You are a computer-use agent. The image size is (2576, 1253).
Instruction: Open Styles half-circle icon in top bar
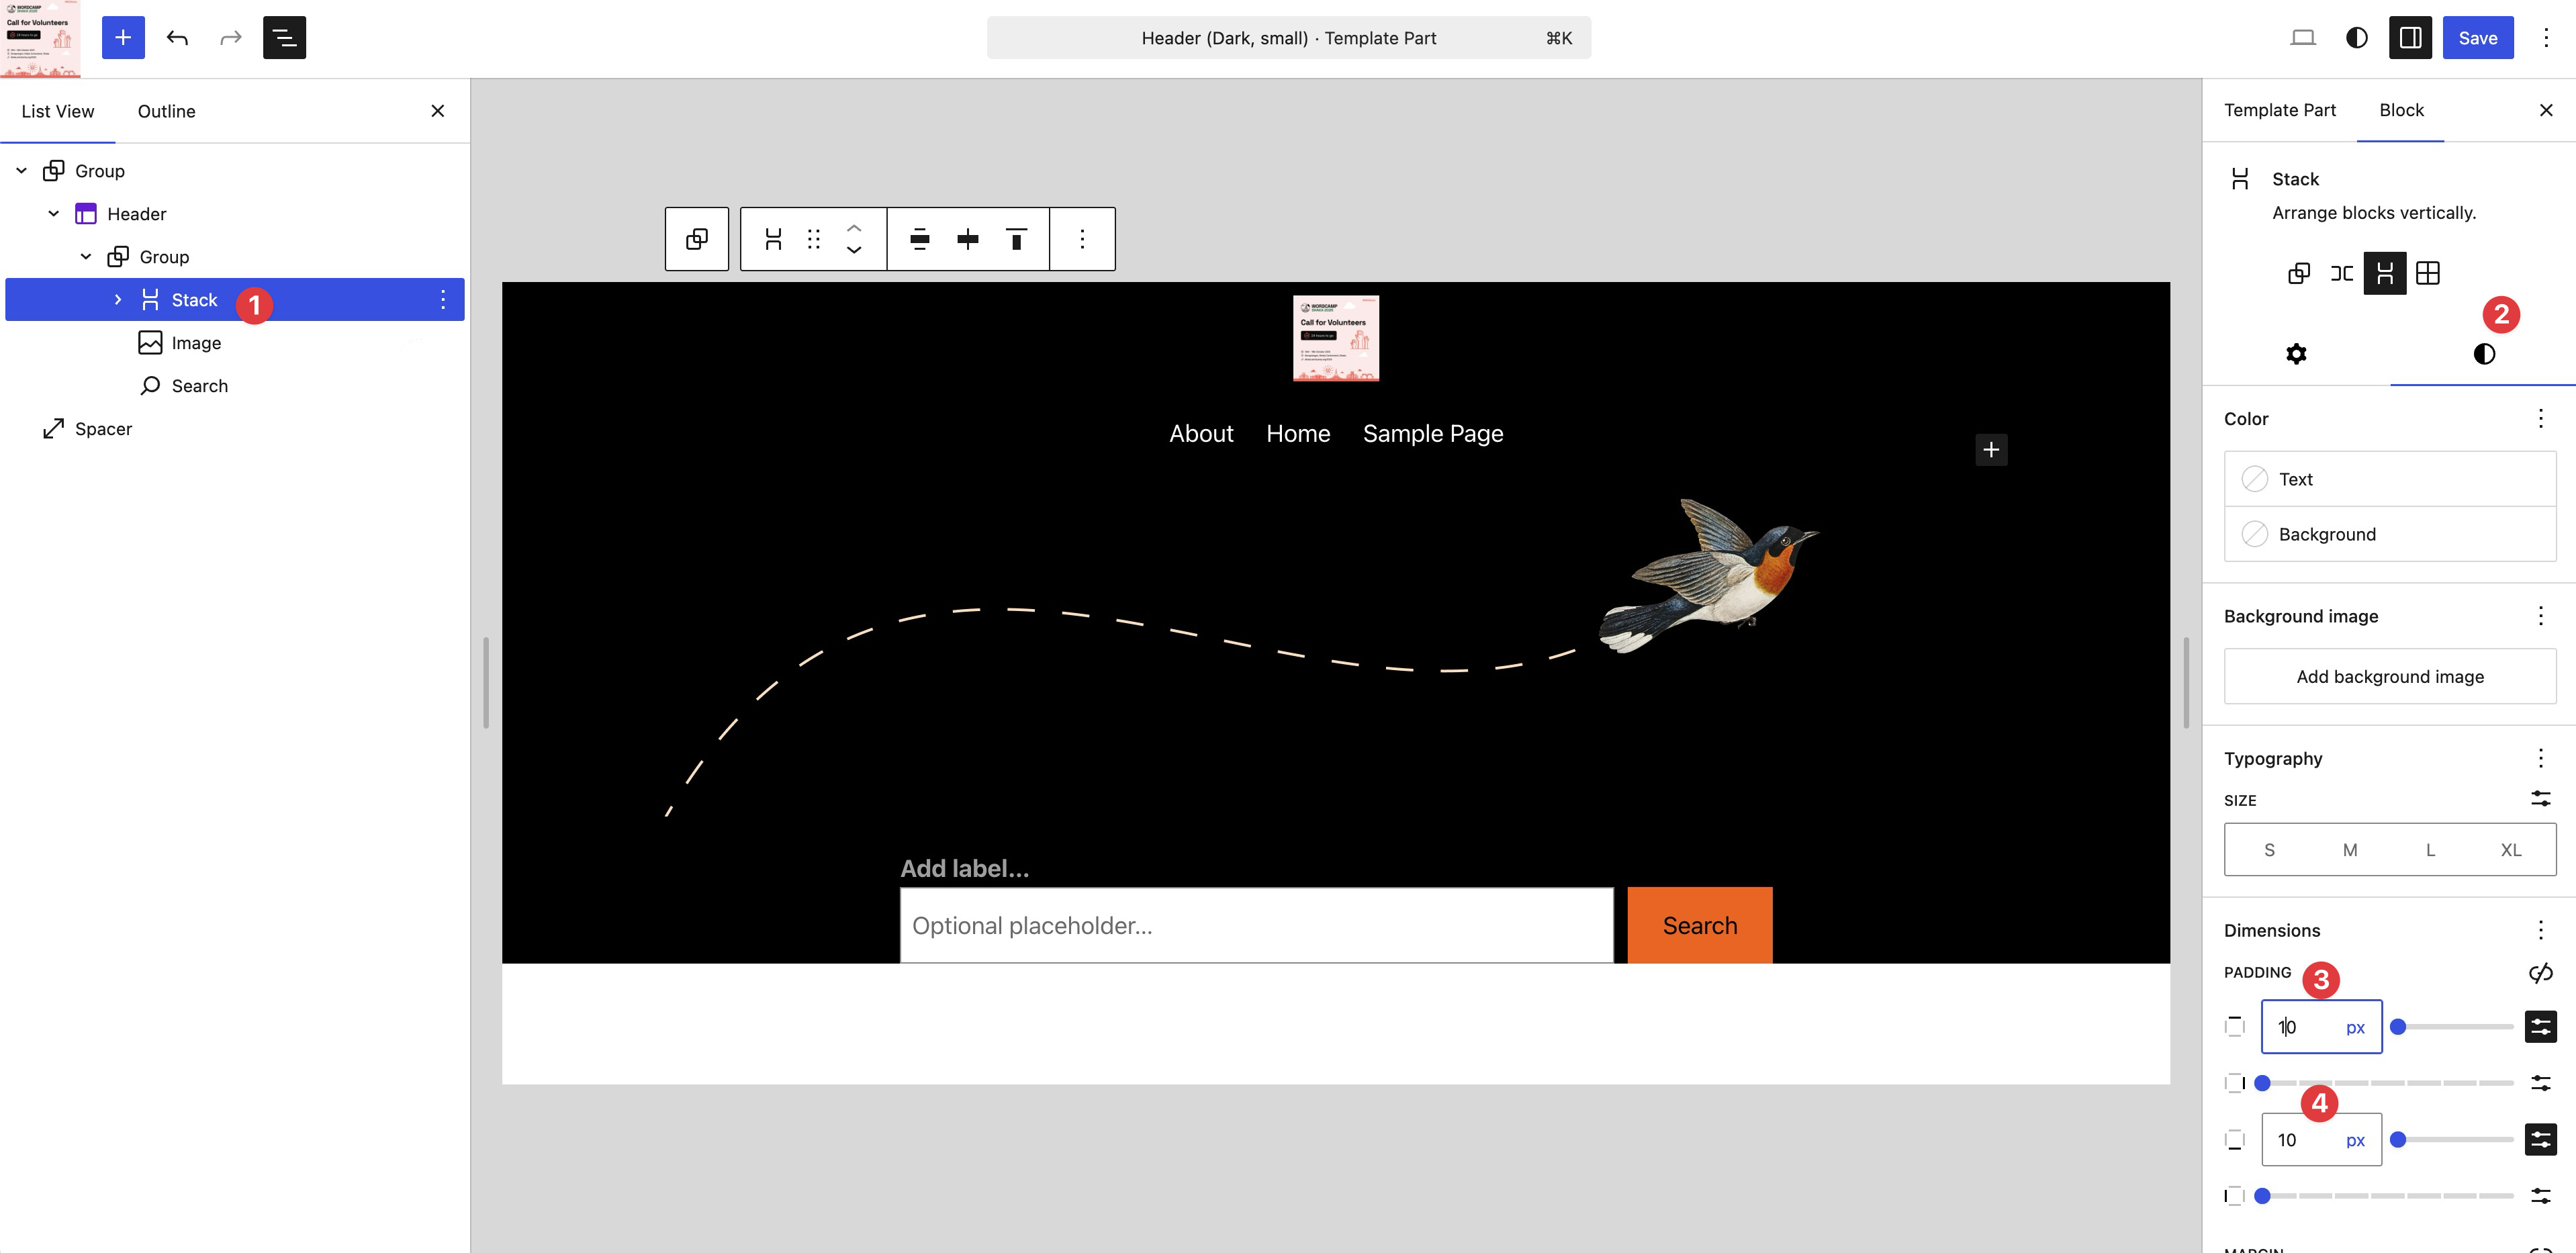click(x=2357, y=38)
